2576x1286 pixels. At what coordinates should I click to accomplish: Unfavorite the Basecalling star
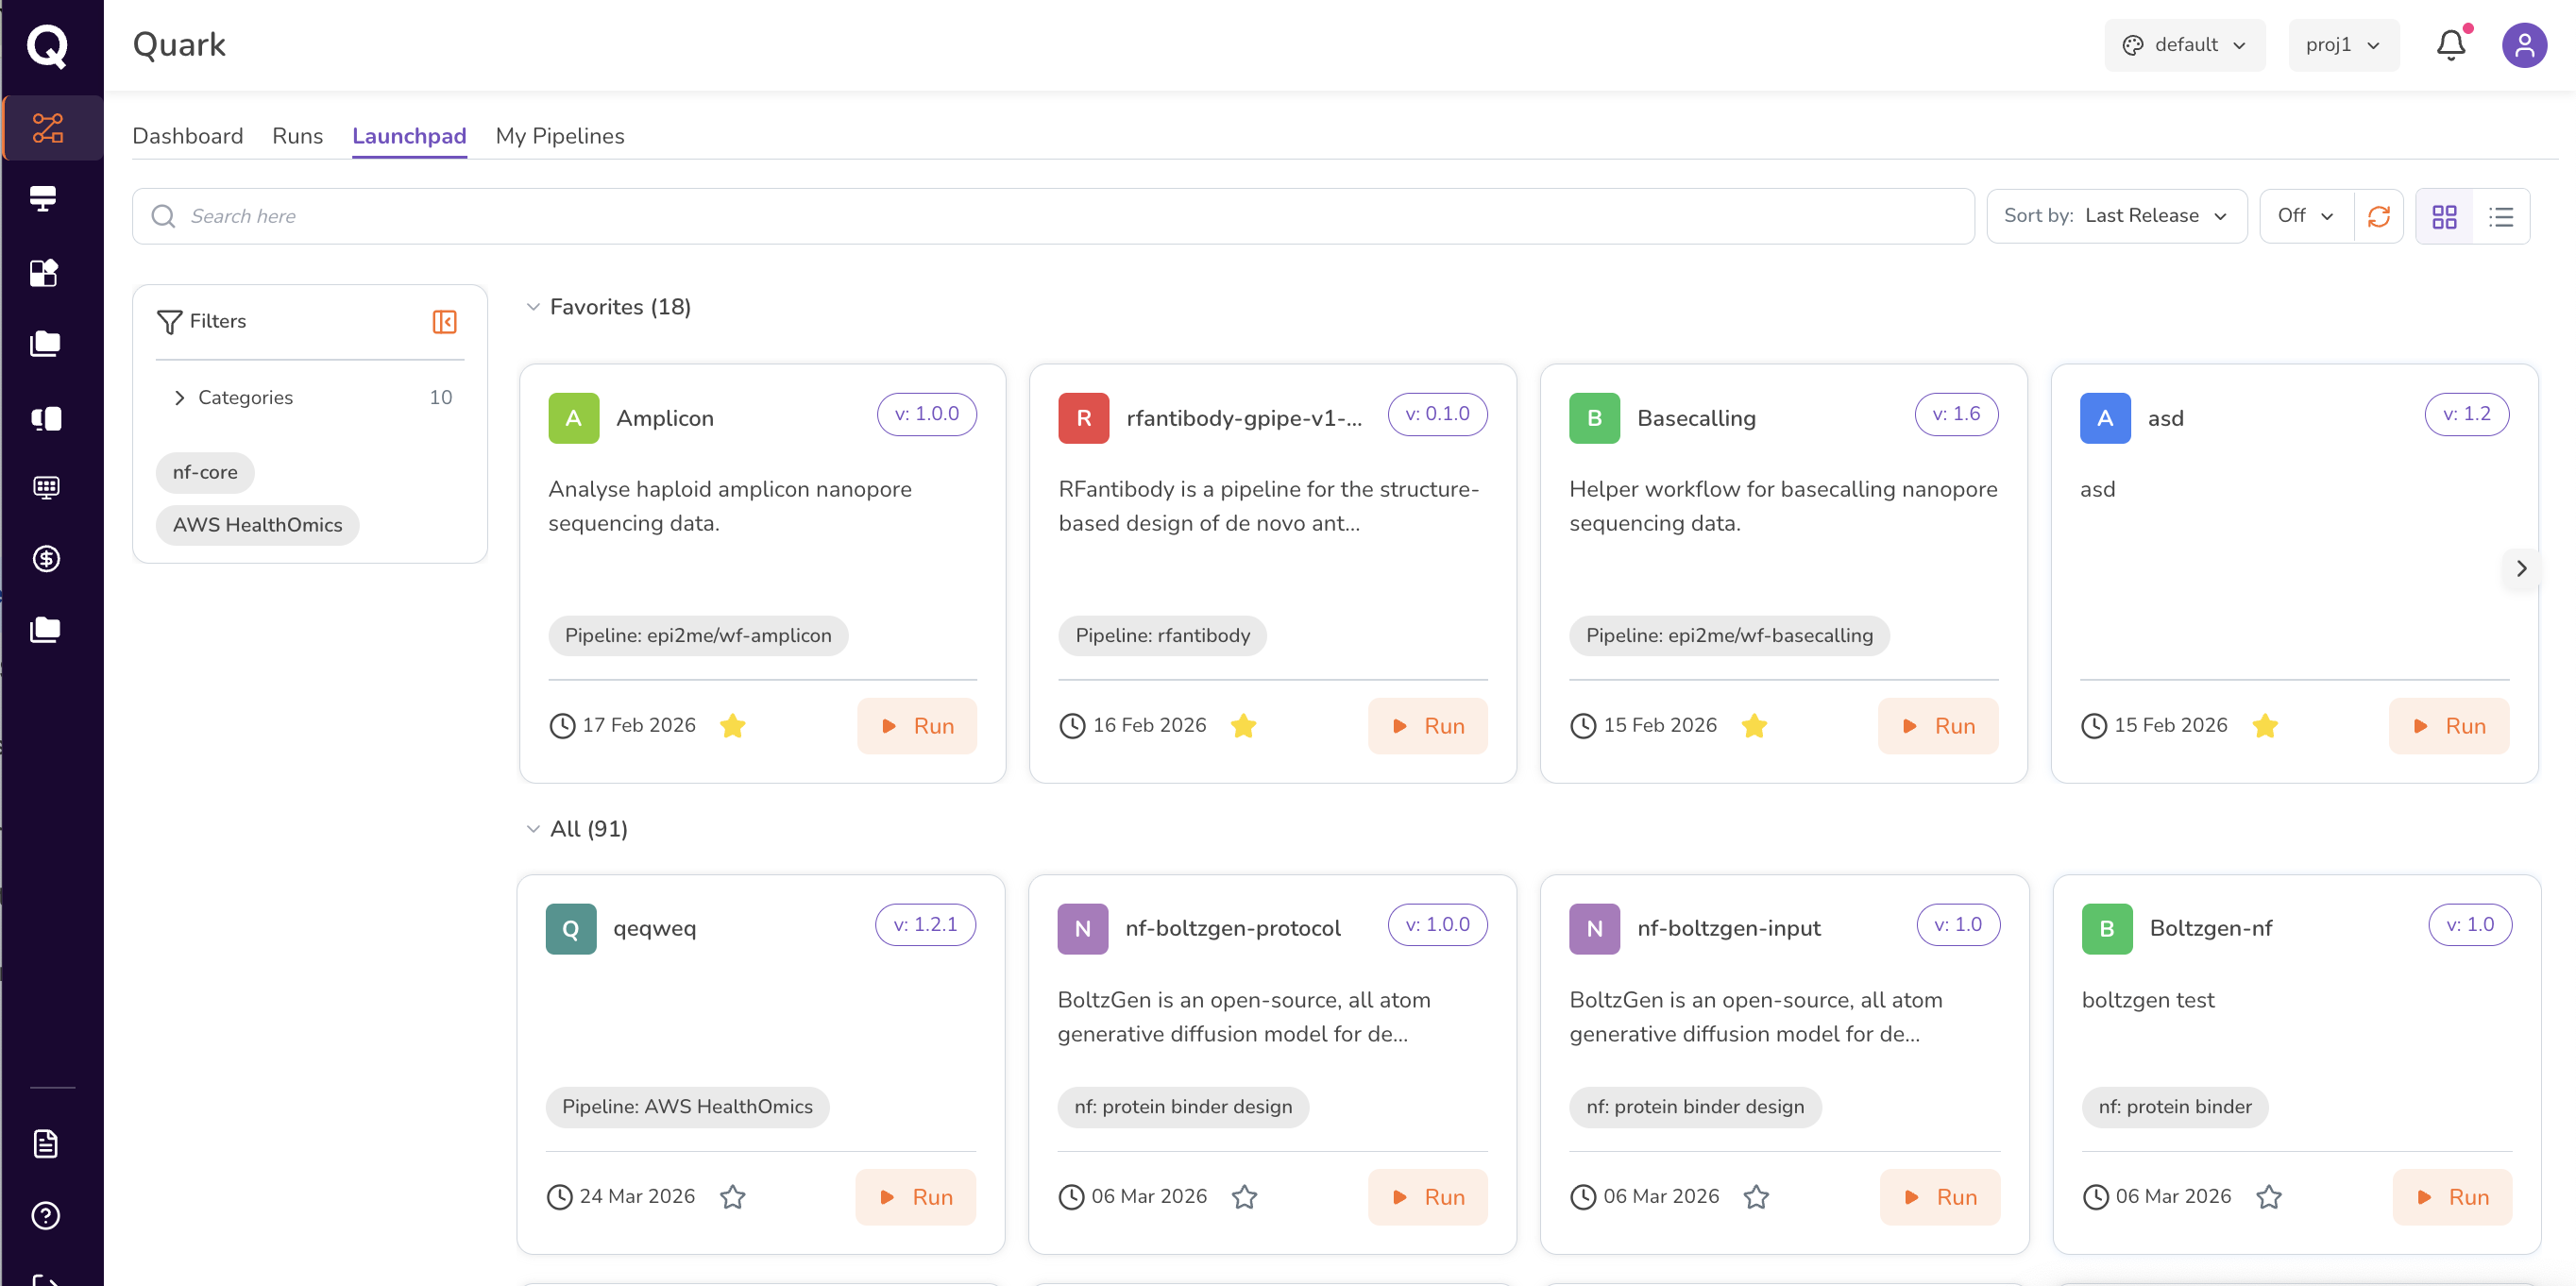(x=1754, y=725)
